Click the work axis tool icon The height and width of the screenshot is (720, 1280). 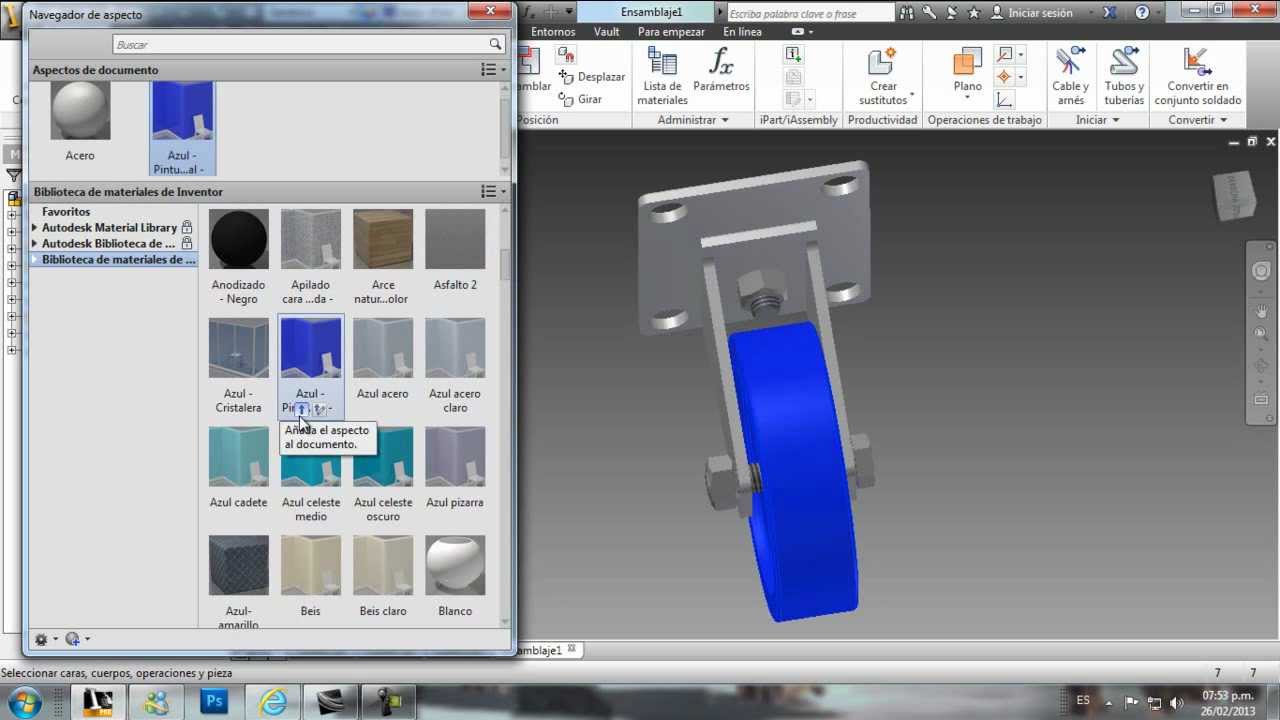point(1005,54)
